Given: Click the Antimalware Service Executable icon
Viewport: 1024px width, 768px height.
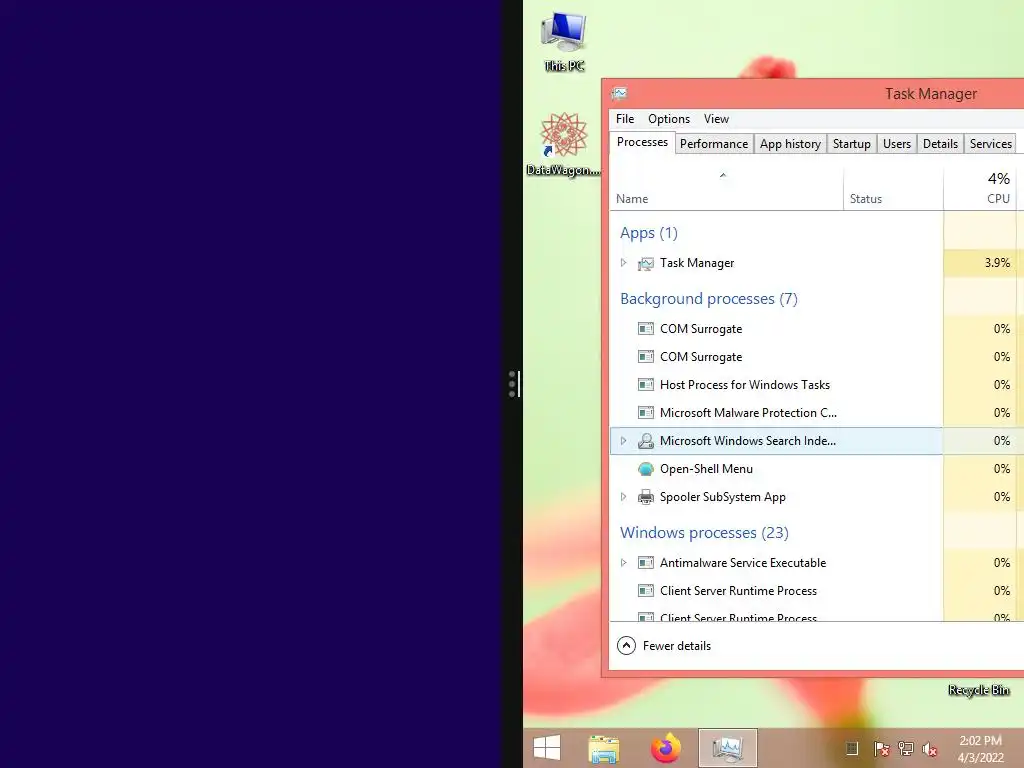Looking at the screenshot, I should coord(645,562).
